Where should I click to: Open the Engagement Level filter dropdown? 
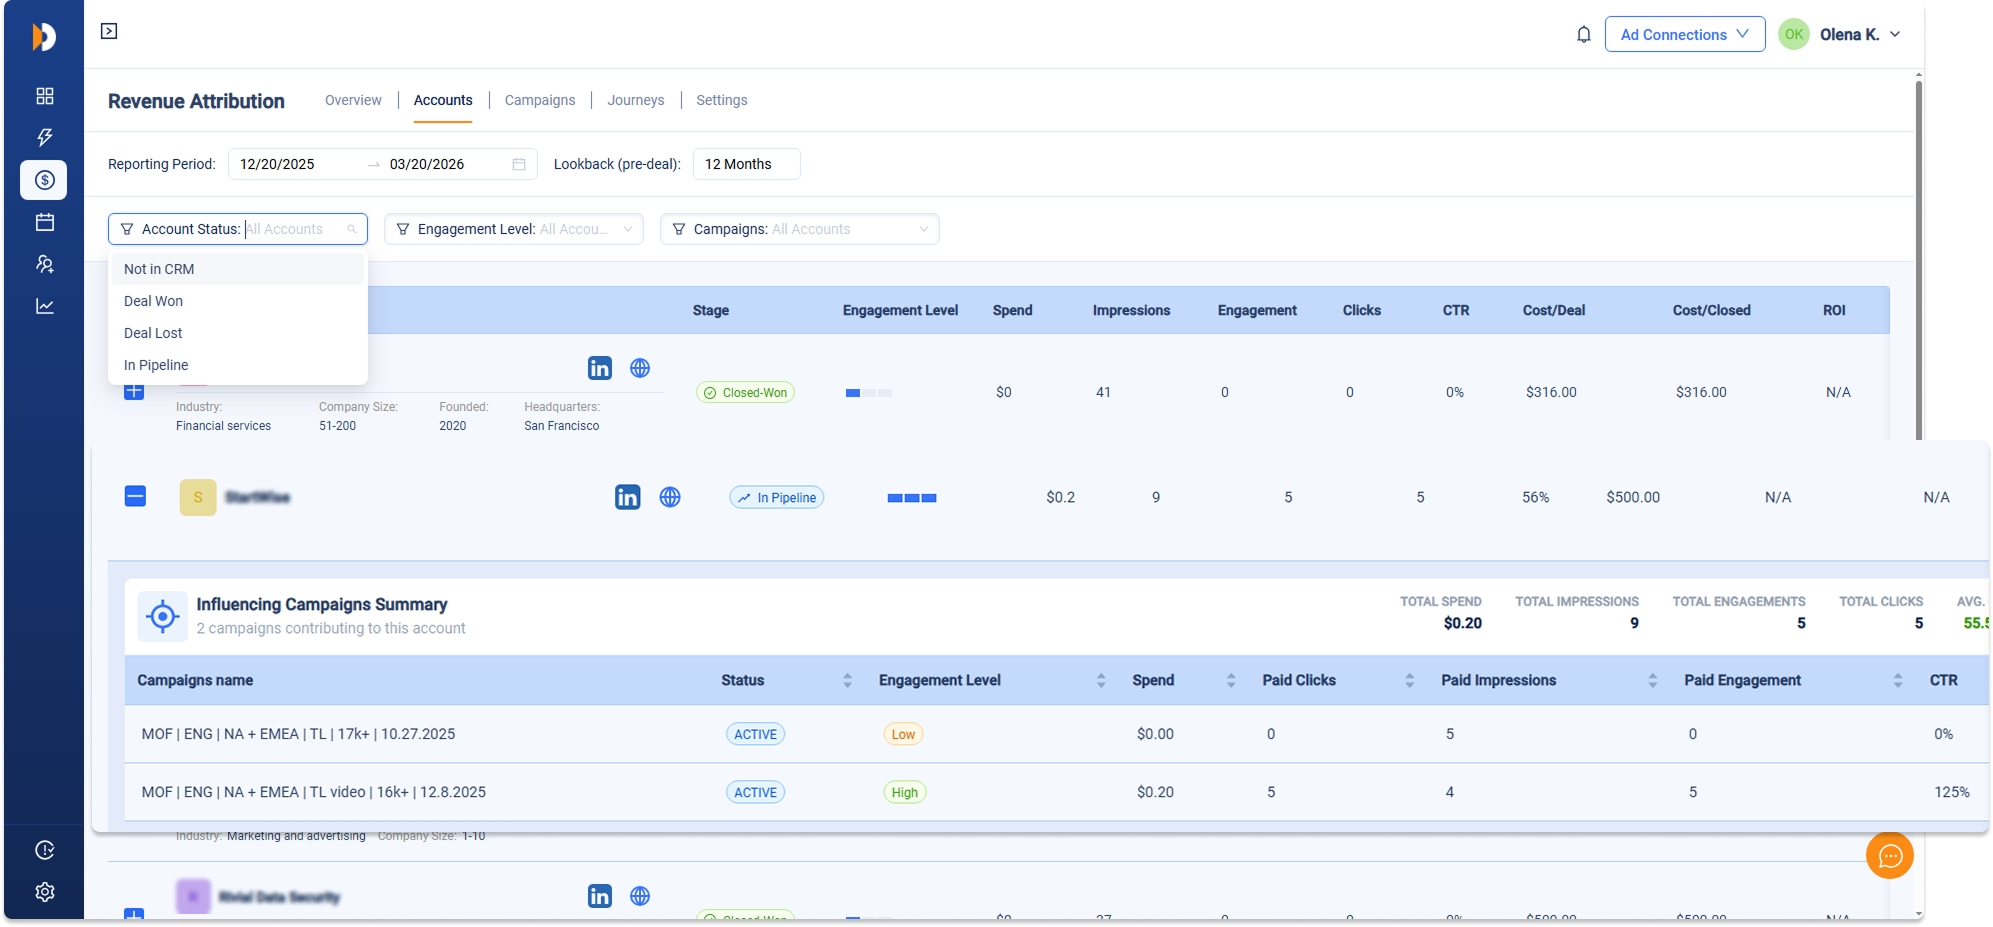click(513, 229)
